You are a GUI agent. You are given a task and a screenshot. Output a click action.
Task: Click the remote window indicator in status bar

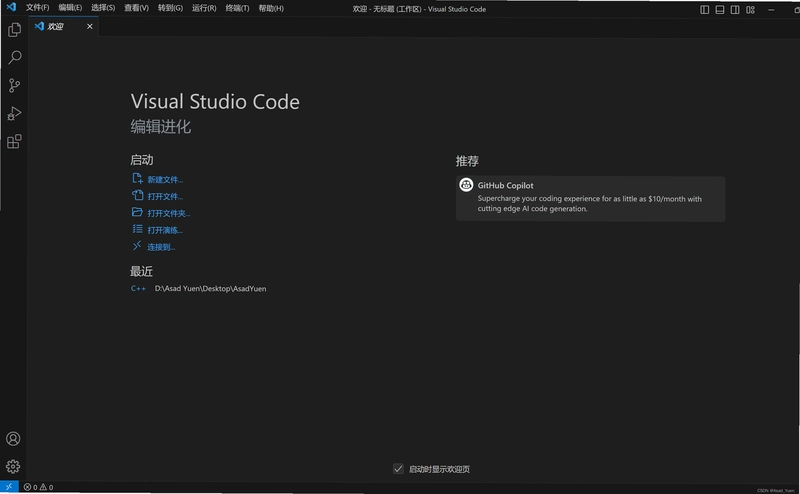coord(9,487)
